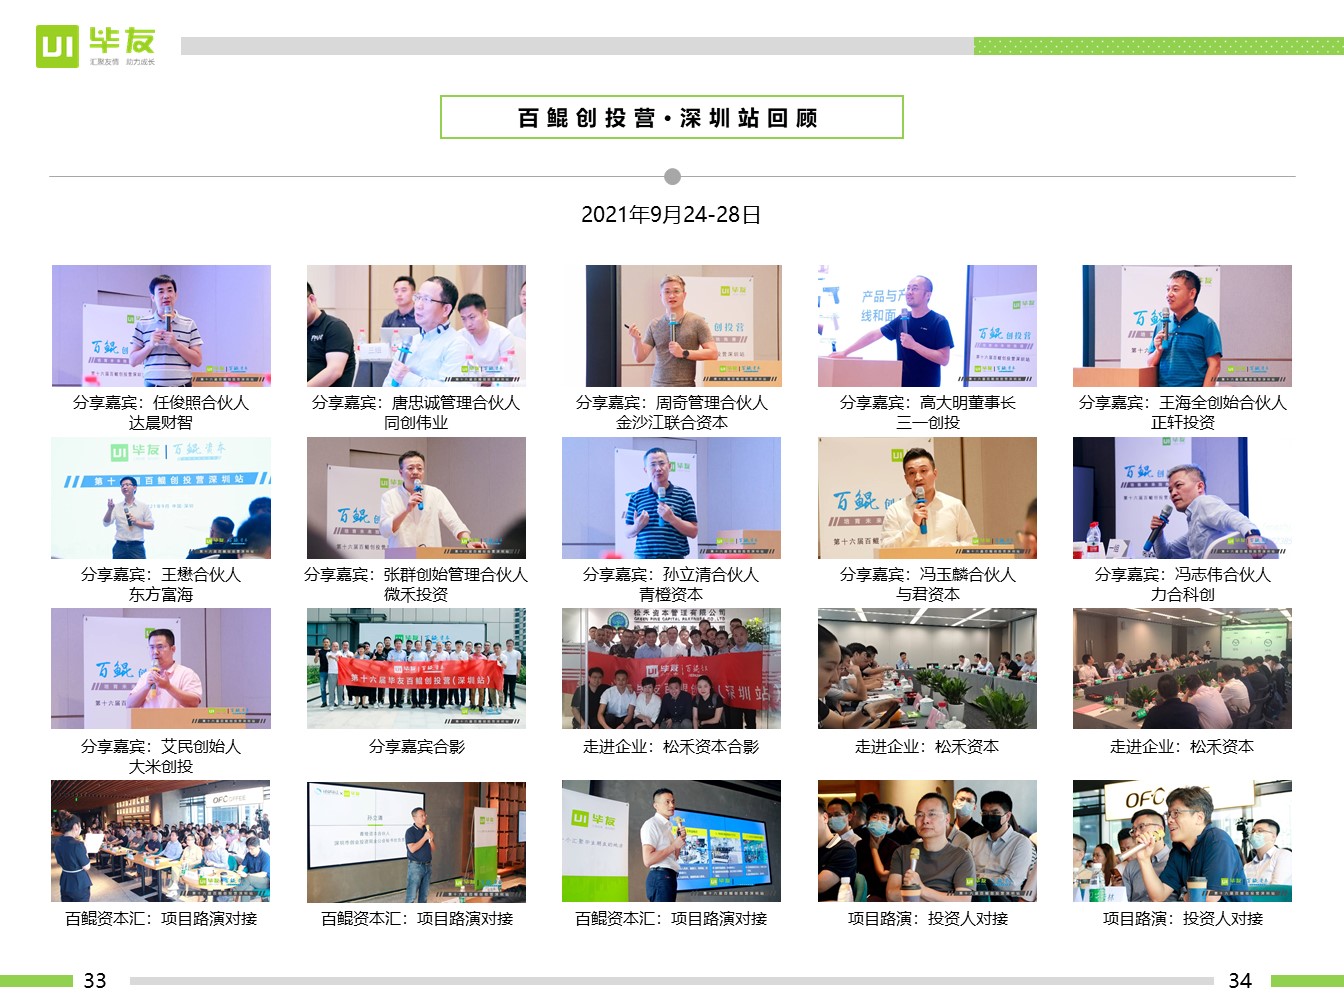1344x1008 pixels.
Task: Click the firm name 金沙江联合资本
Action: click(672, 423)
